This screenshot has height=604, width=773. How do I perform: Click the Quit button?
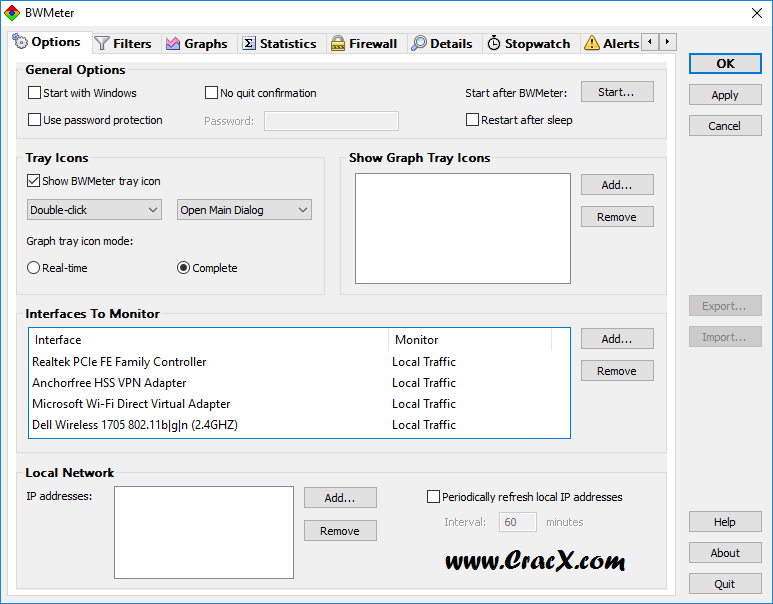pos(725,584)
